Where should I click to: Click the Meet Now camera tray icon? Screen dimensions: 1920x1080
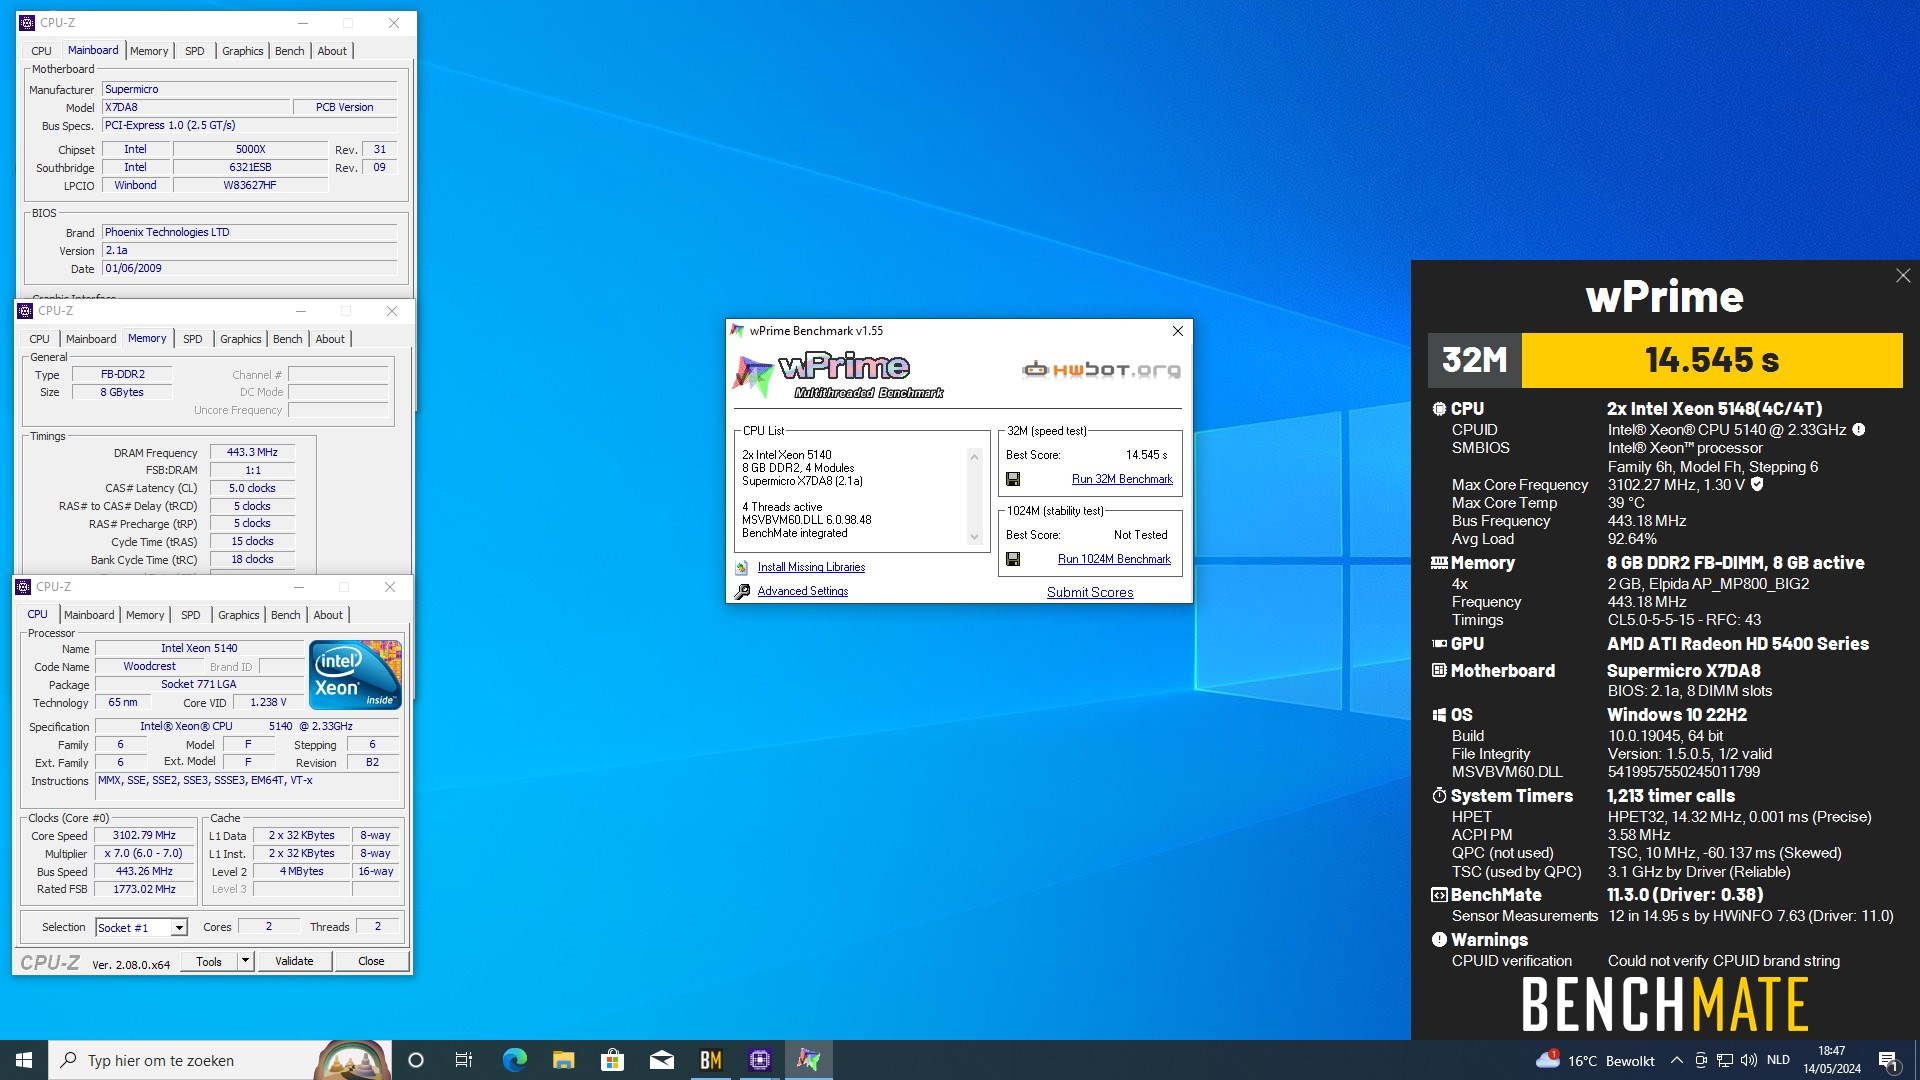1701,1060
